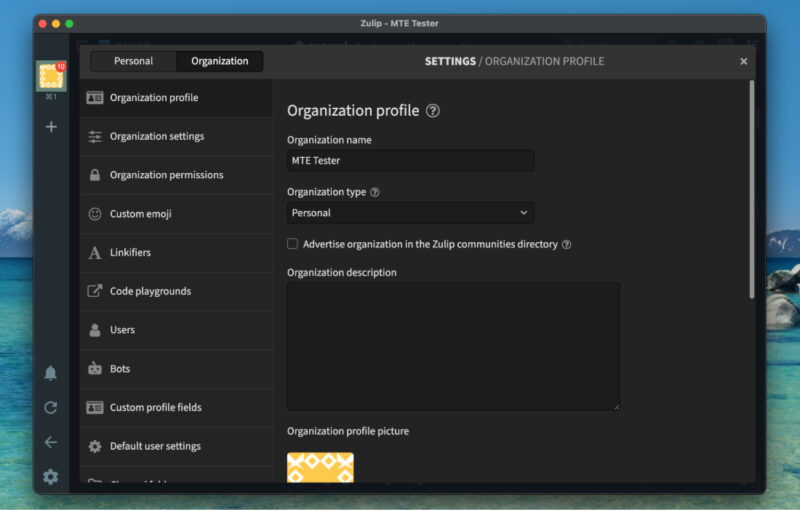Screen dimensions: 800x510
Task: Switch to the Personal settings tab
Action: (133, 61)
